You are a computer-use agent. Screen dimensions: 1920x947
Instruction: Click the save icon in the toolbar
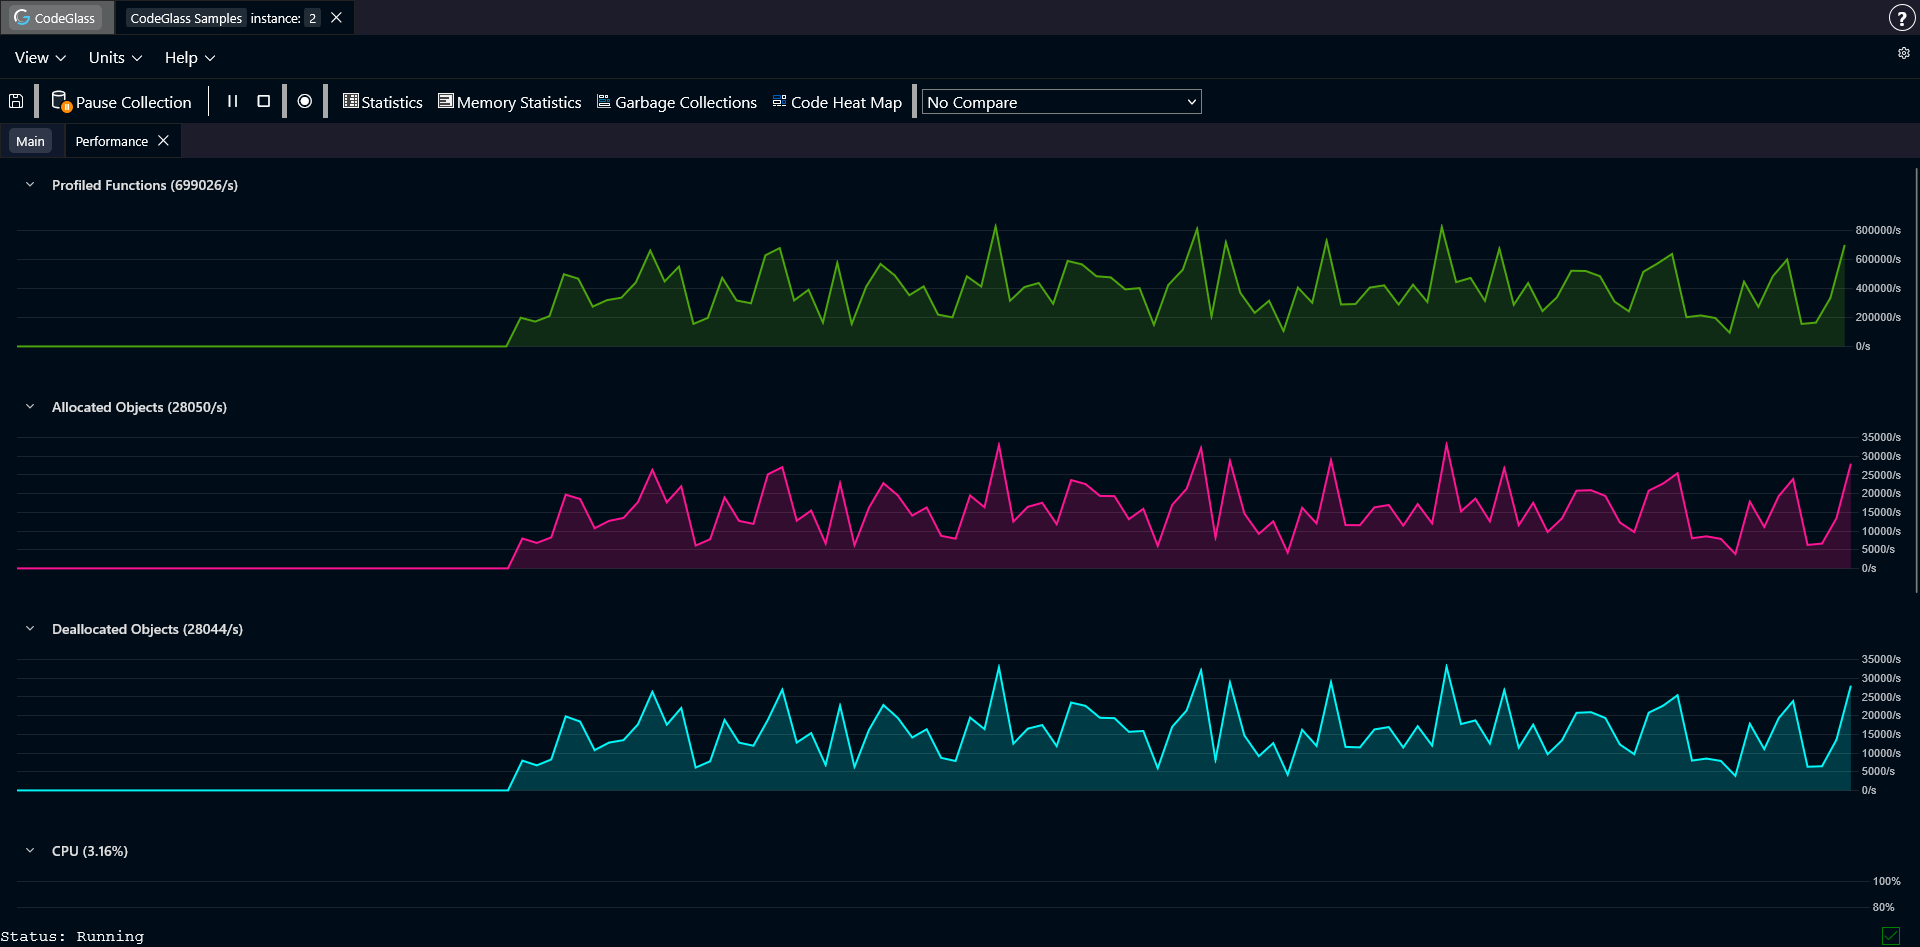click(16, 101)
